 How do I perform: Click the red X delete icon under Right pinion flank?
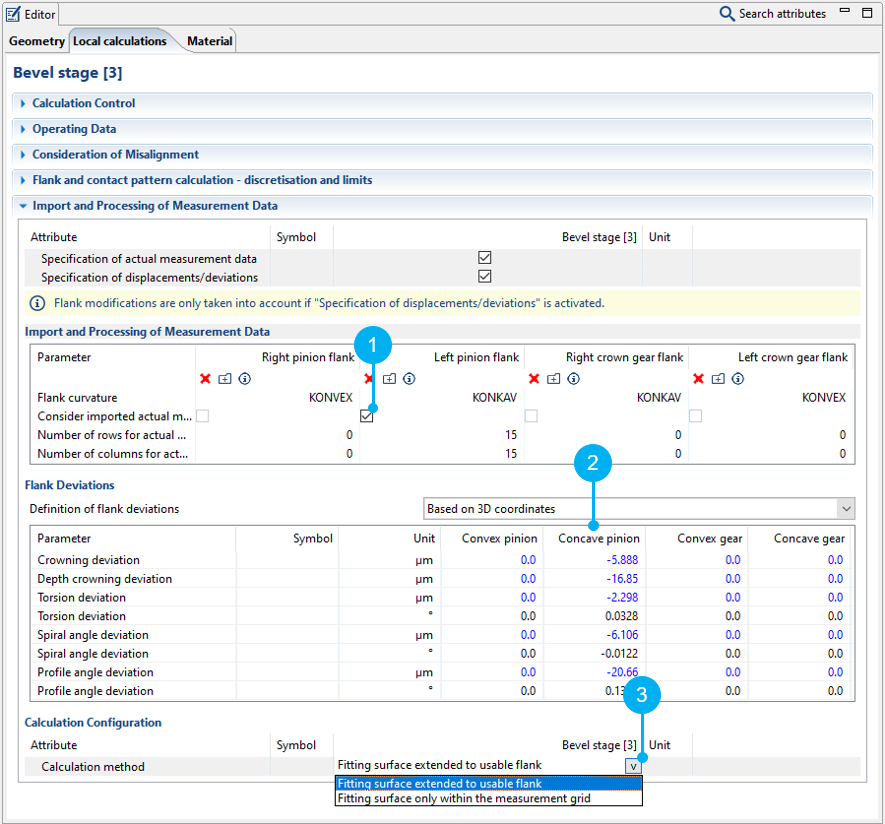[x=205, y=379]
